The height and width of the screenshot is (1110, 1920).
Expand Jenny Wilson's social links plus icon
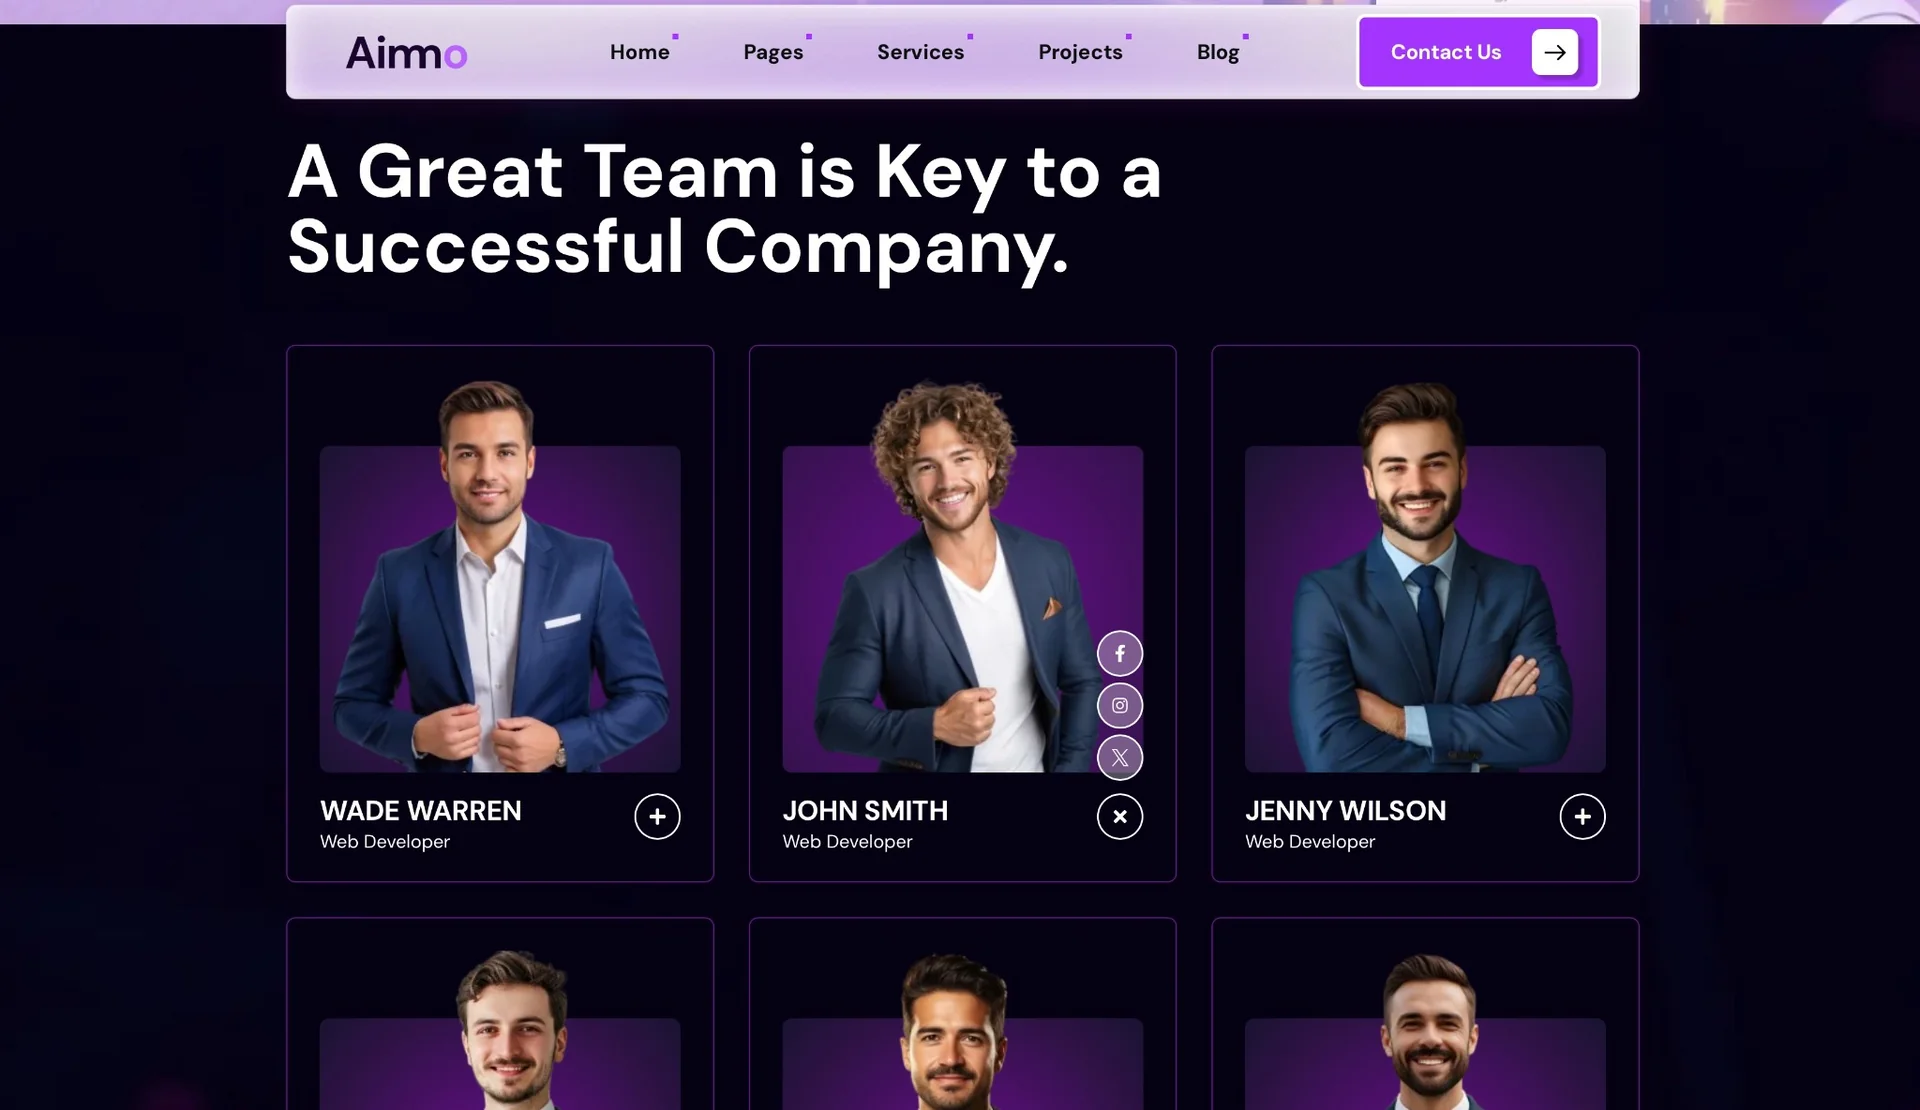click(x=1582, y=817)
